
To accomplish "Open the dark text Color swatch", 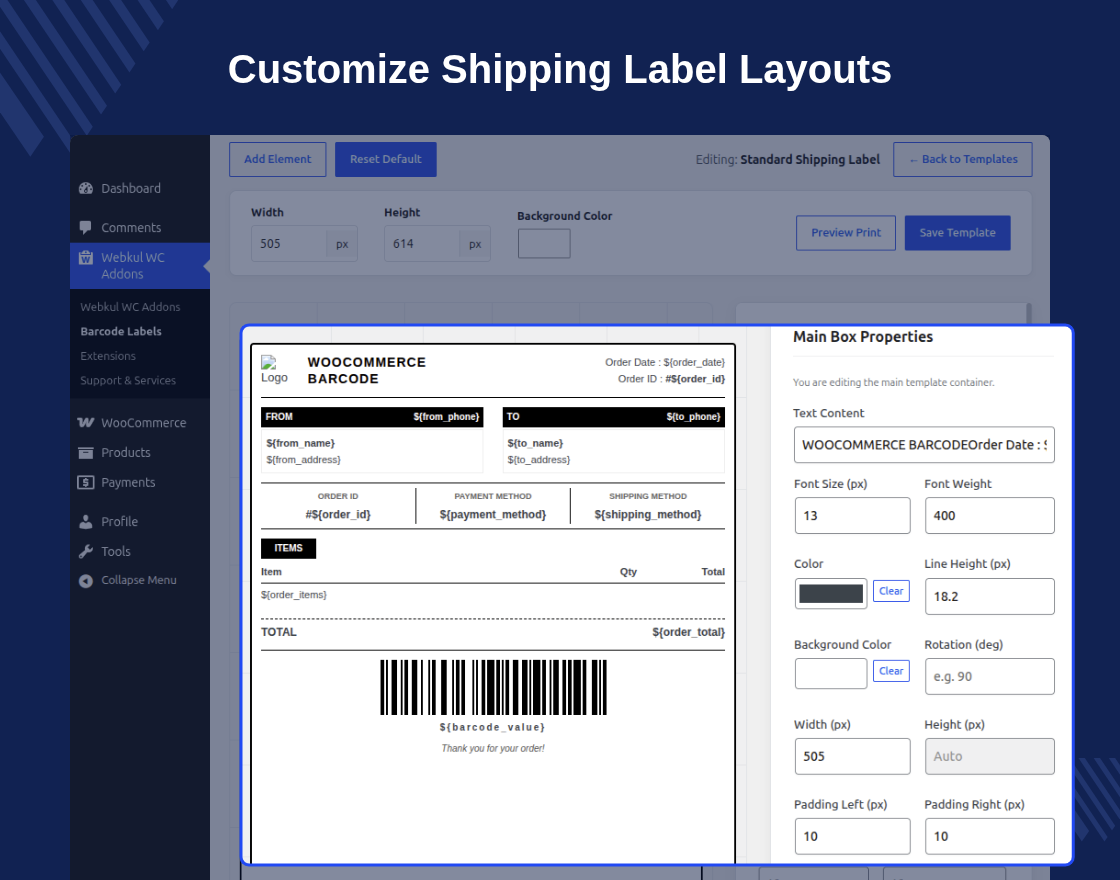I will point(831,594).
